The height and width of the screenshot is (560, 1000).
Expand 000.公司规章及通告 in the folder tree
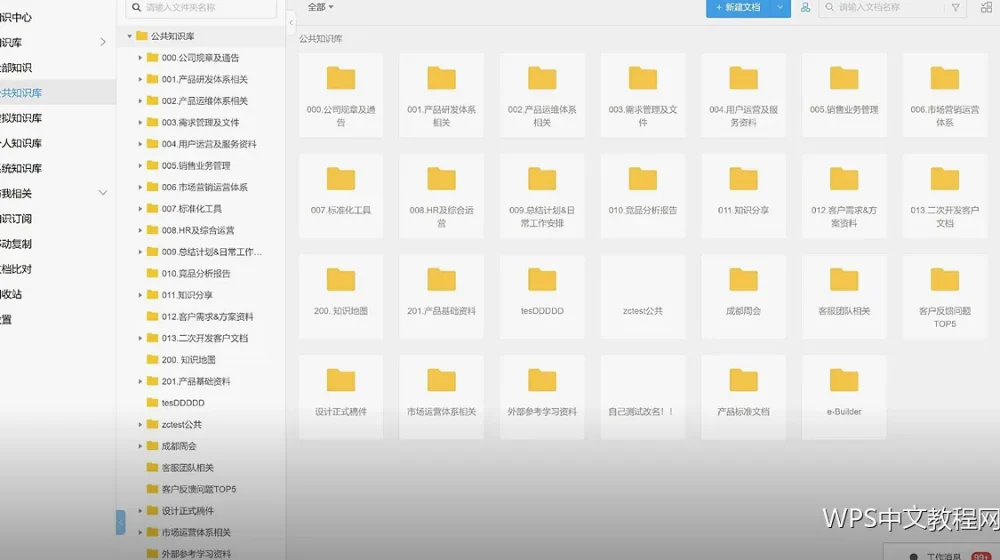coord(140,58)
